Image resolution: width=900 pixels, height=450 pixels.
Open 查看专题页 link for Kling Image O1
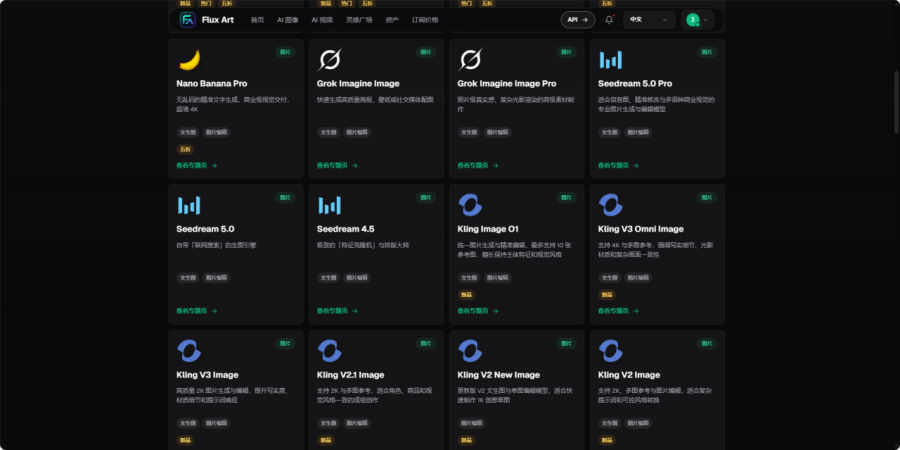point(478,311)
